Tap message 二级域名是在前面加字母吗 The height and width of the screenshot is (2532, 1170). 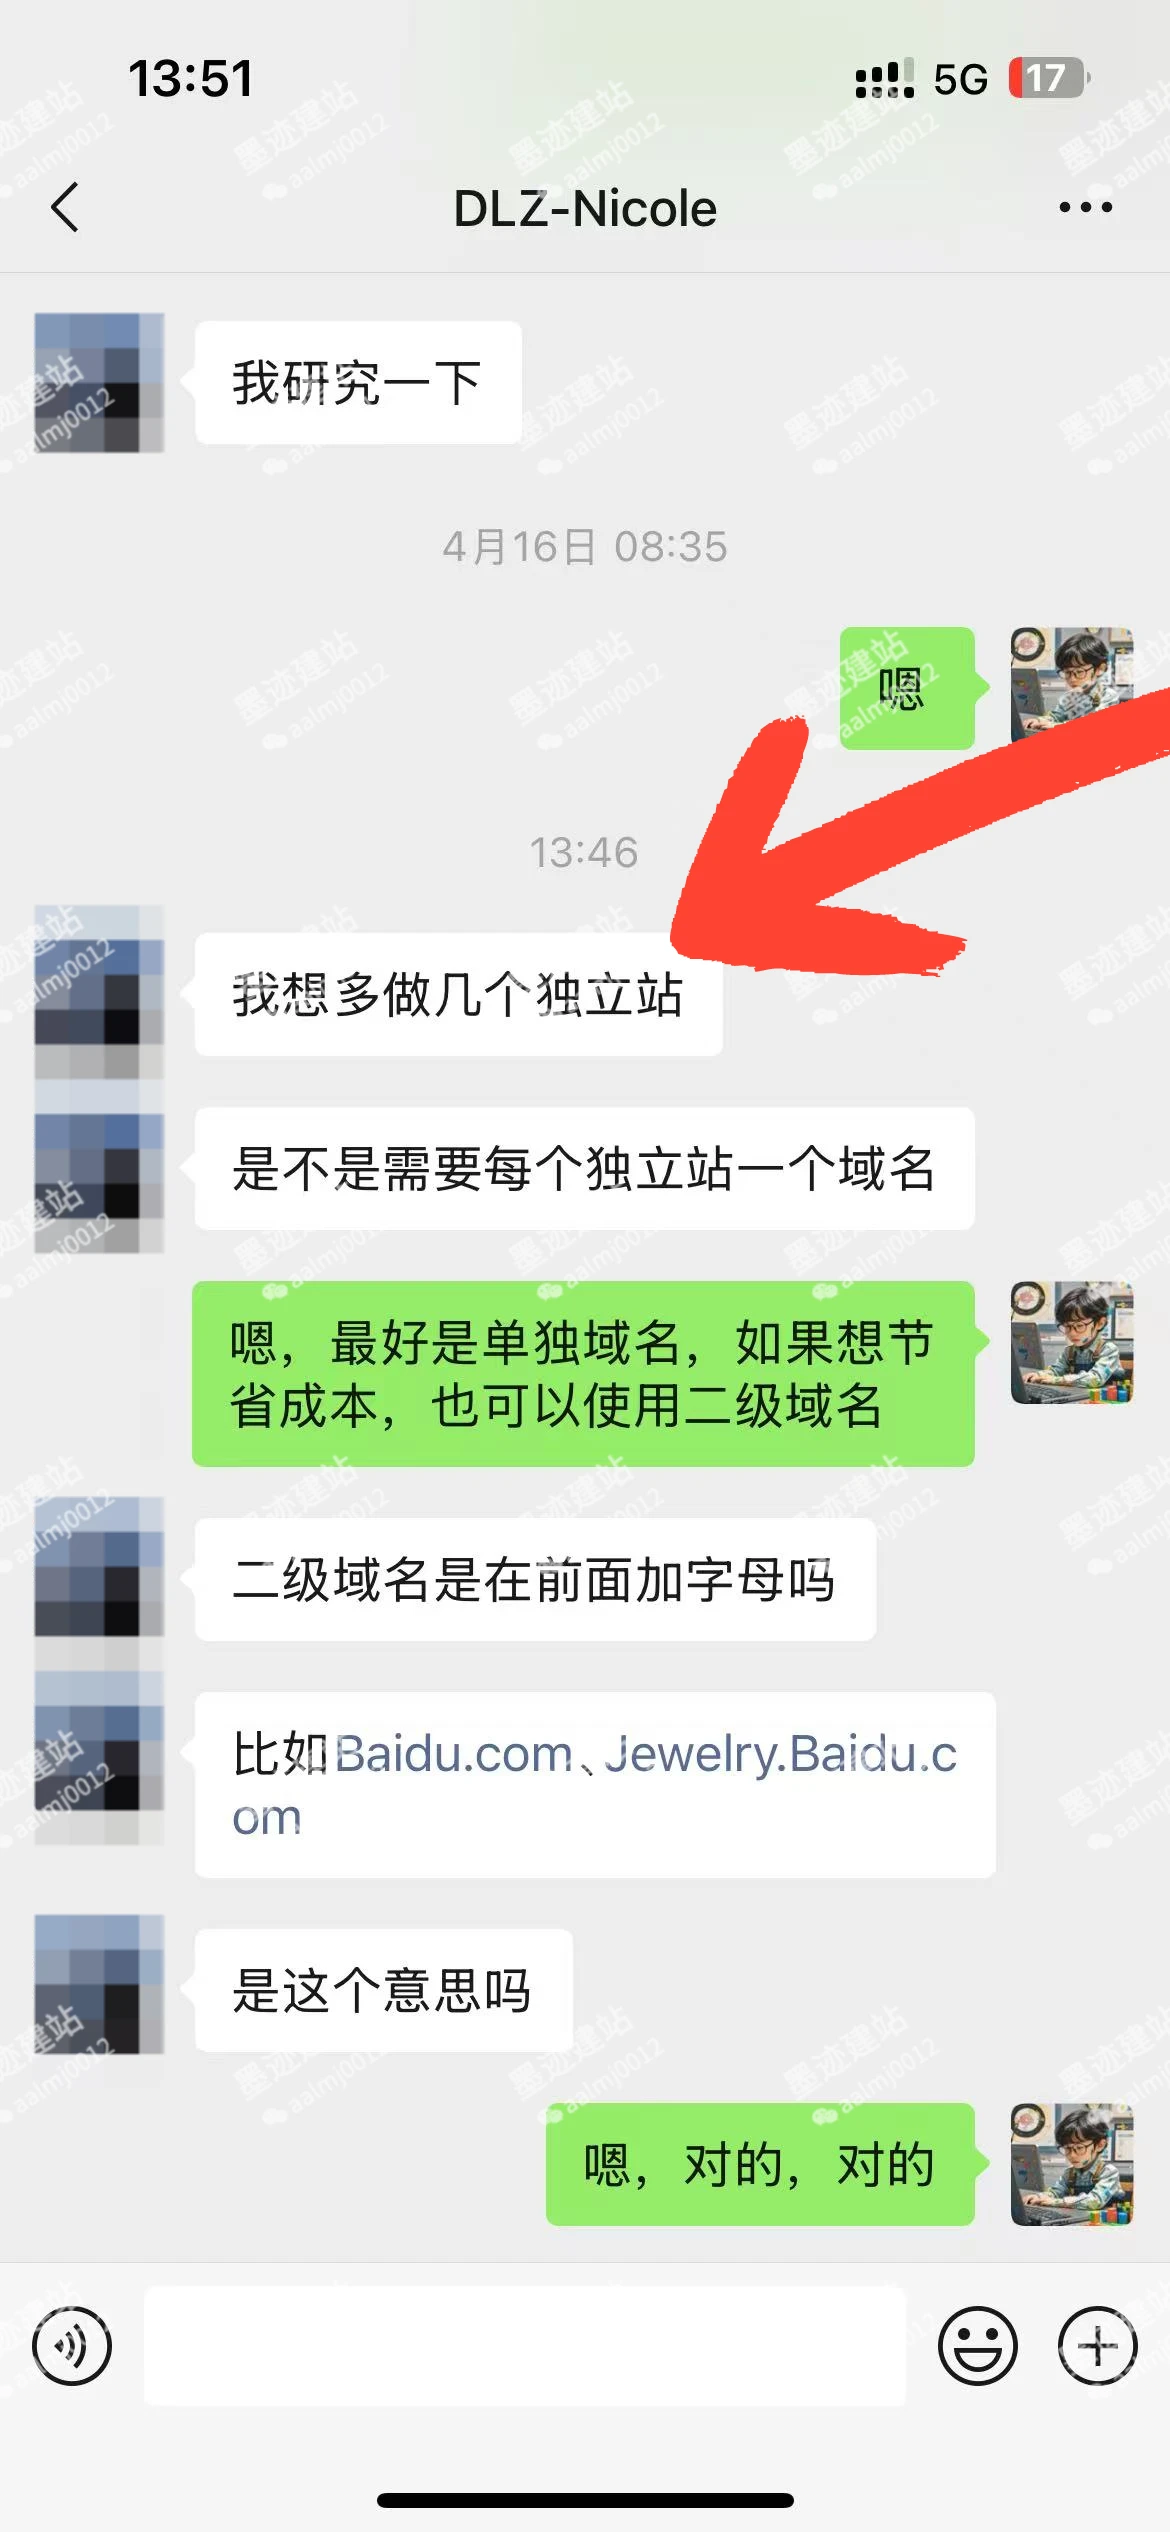point(535,1579)
